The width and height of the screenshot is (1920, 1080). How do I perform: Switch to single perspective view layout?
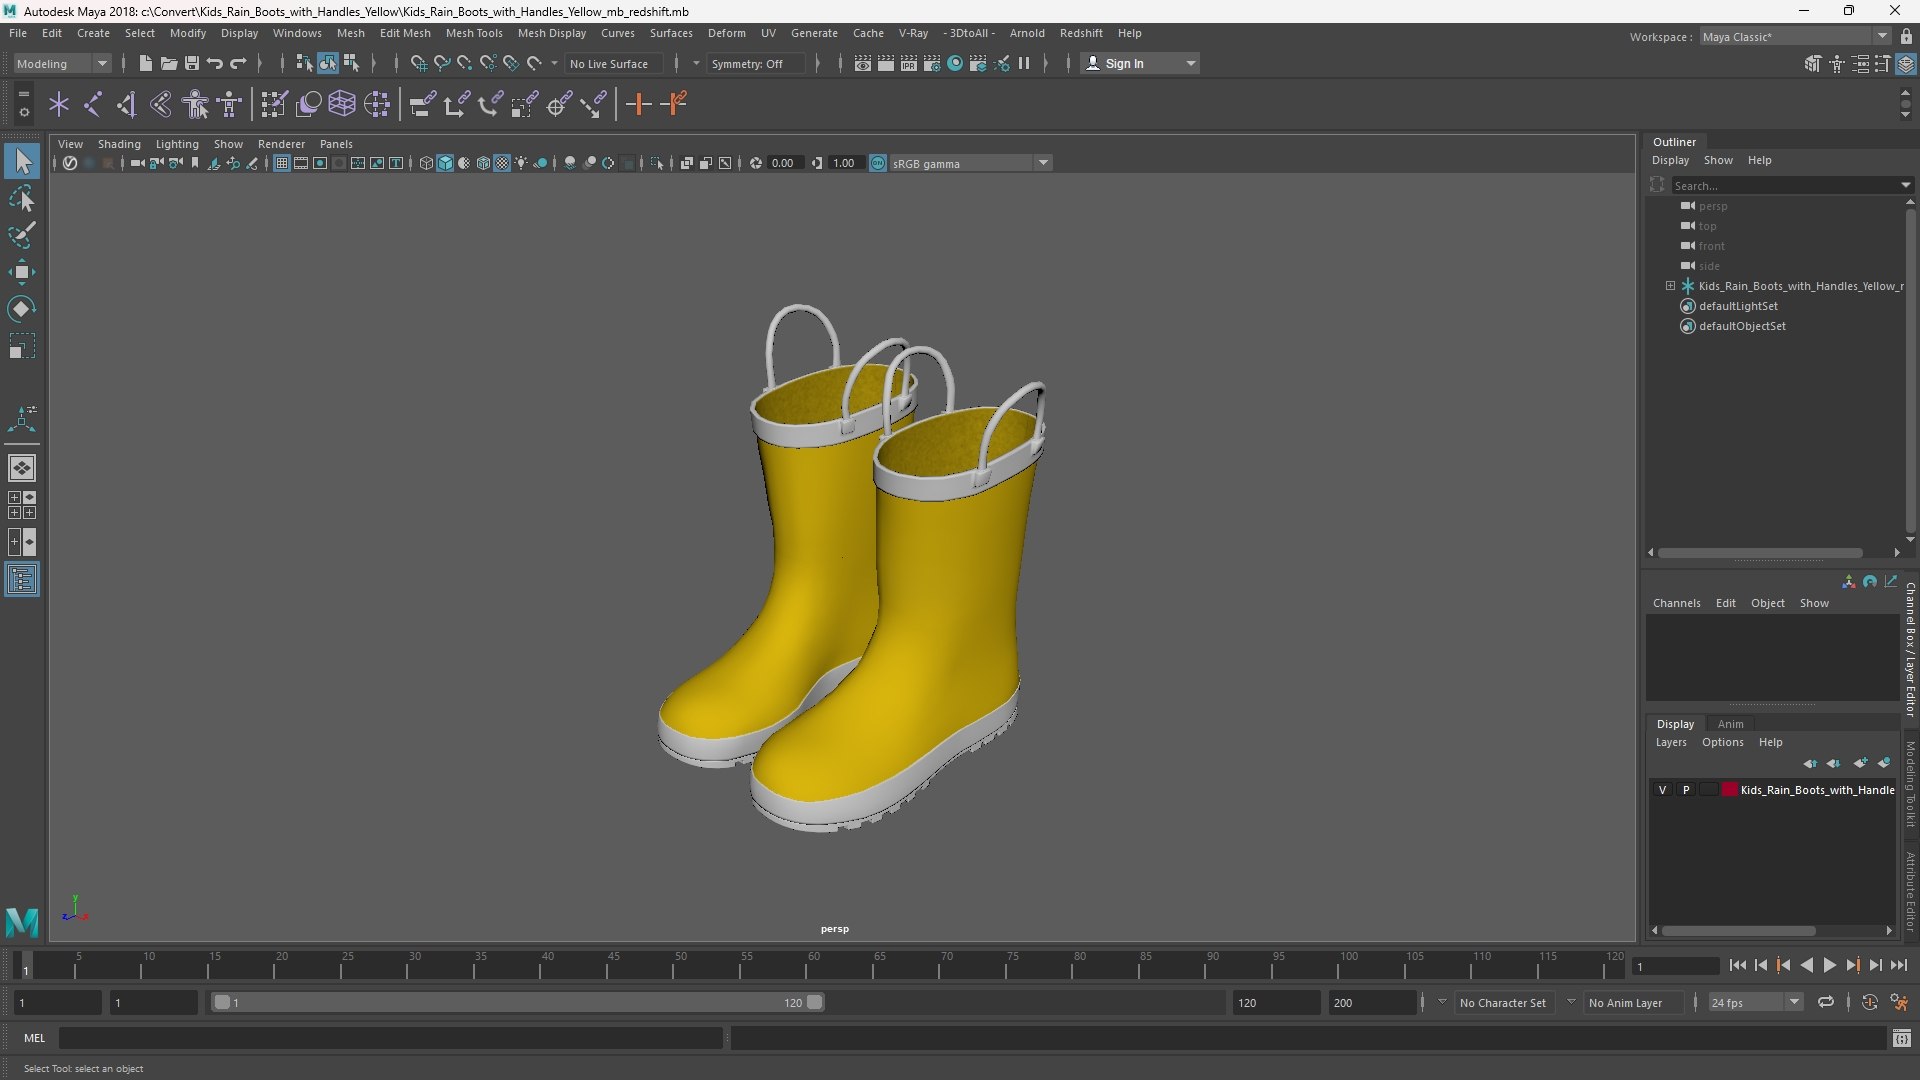tap(22, 468)
